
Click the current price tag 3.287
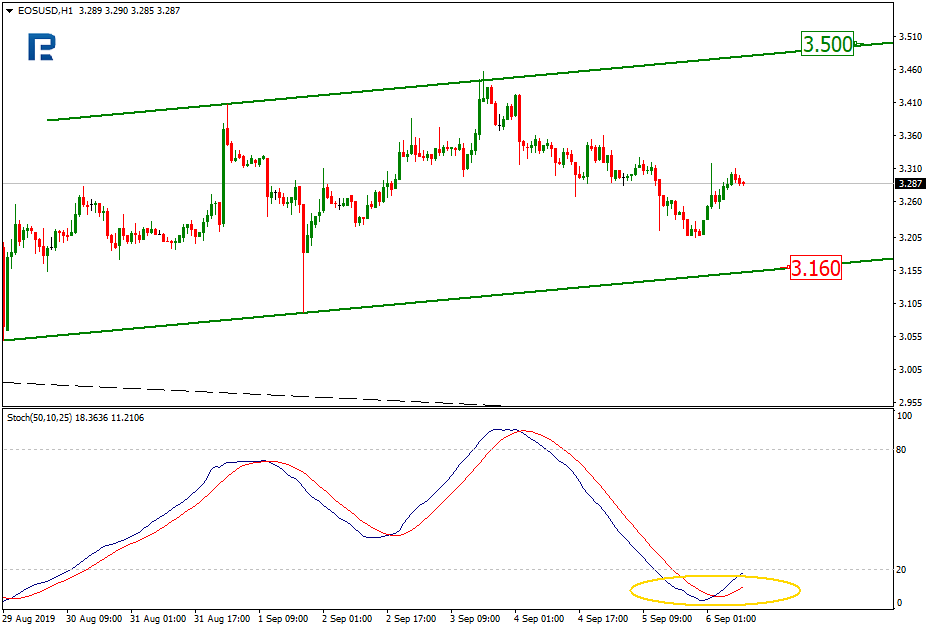910,184
